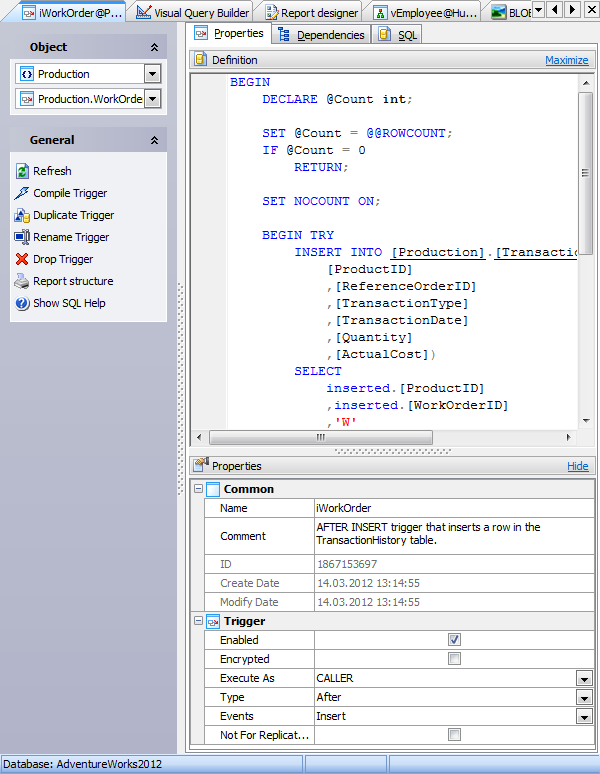The image size is (600, 774).
Task: Toggle the Encrypted checkbox
Action: [x=454, y=658]
